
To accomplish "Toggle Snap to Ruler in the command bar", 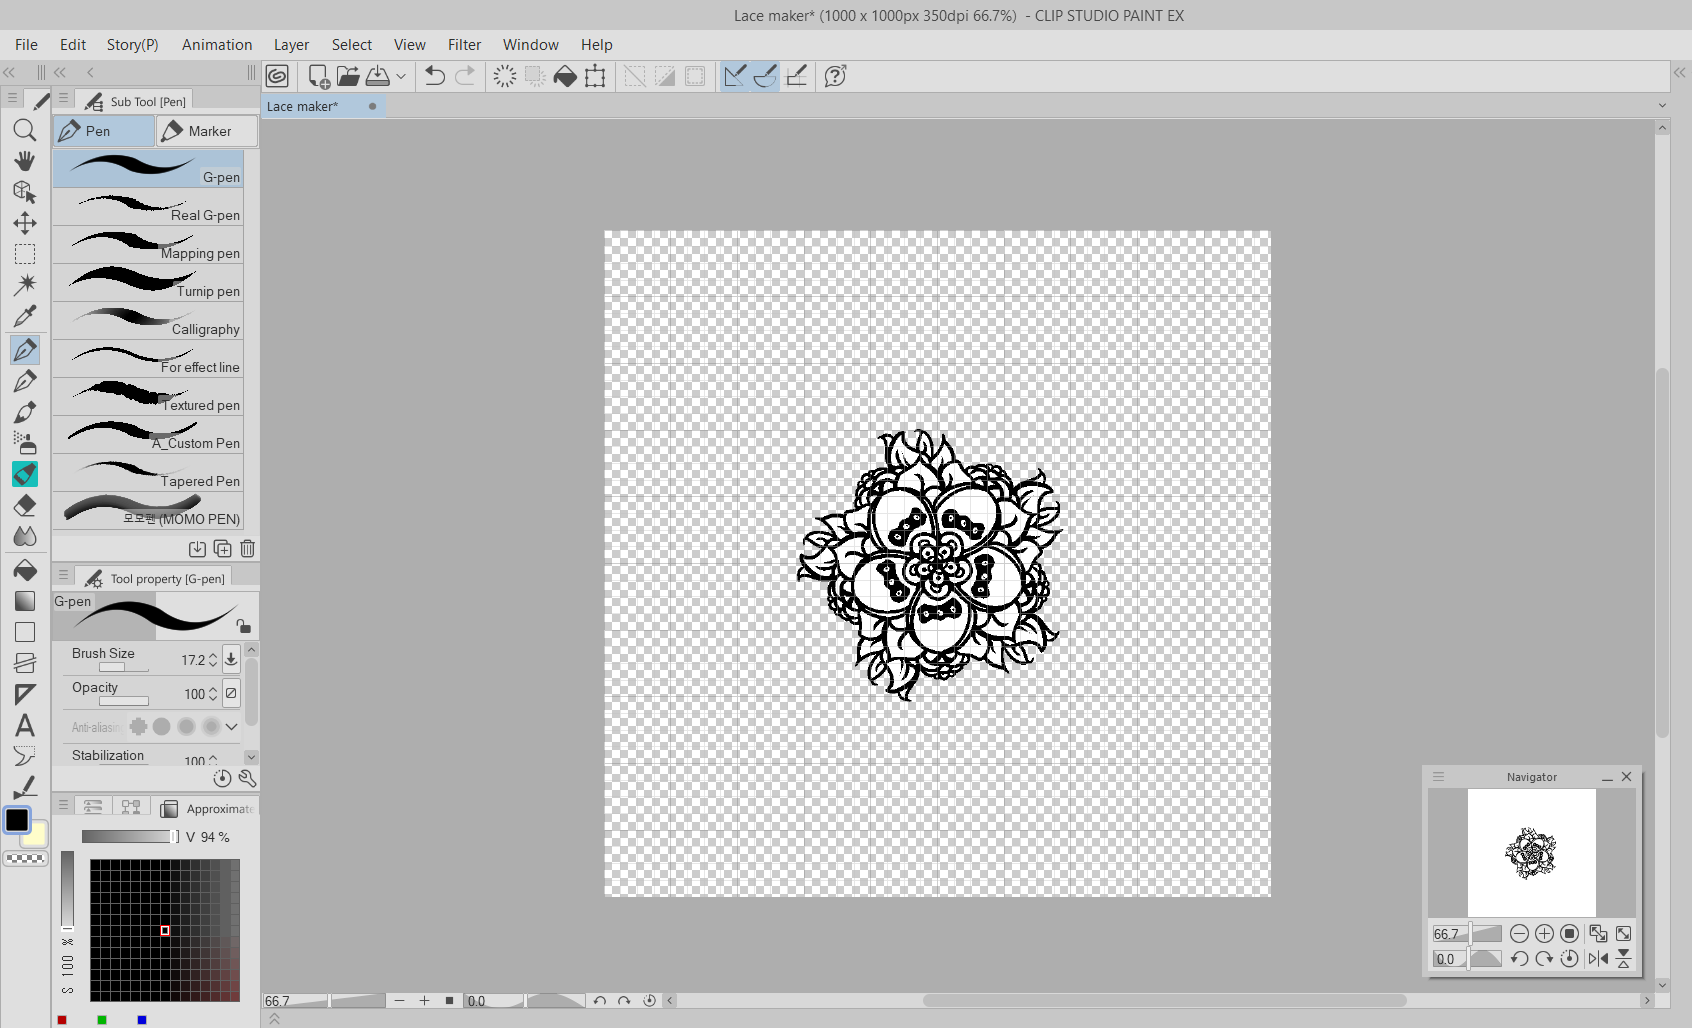I will coord(735,76).
